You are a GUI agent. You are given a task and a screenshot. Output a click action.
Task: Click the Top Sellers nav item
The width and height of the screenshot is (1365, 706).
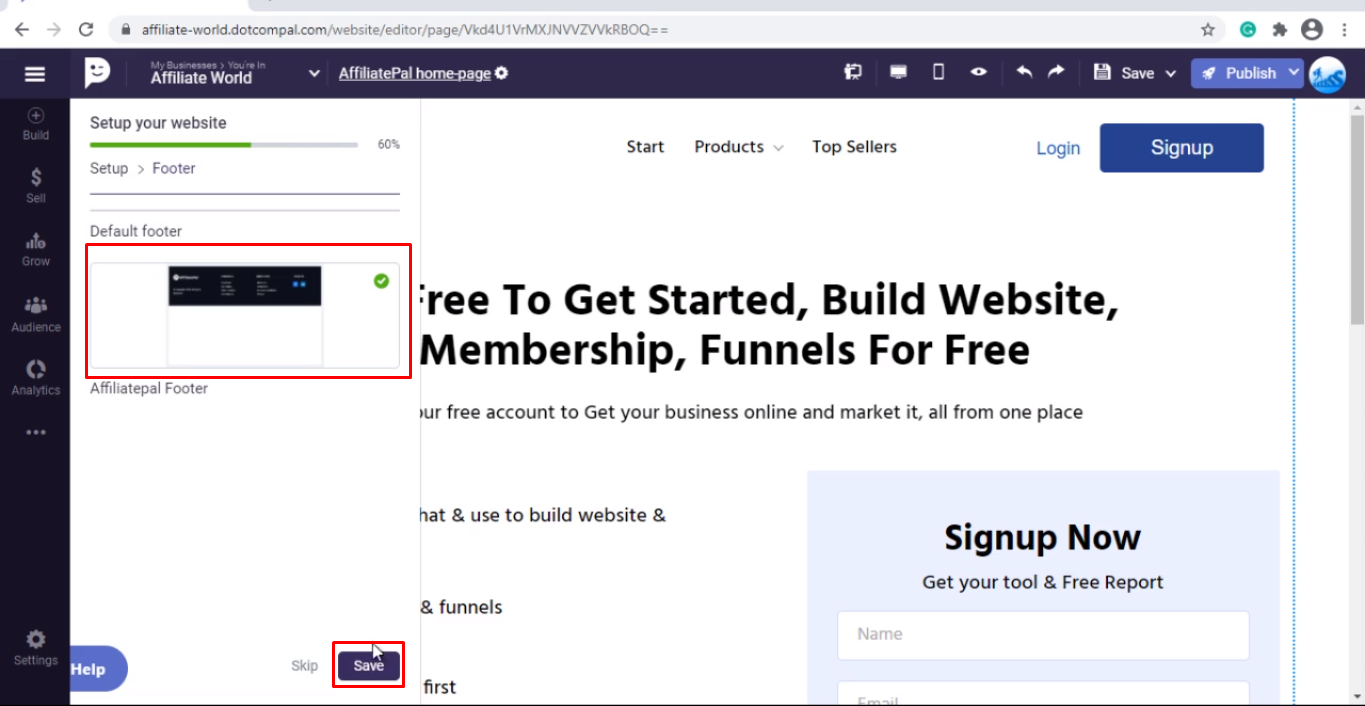click(854, 147)
